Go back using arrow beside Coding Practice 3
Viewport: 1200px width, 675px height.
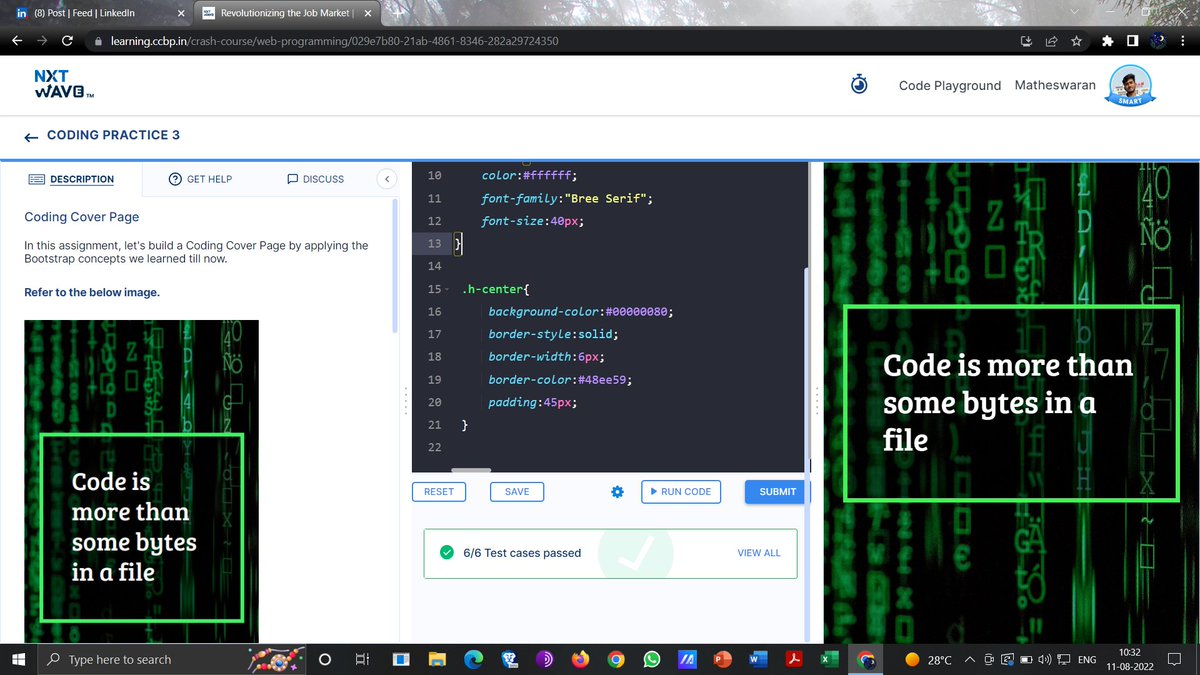[31, 136]
